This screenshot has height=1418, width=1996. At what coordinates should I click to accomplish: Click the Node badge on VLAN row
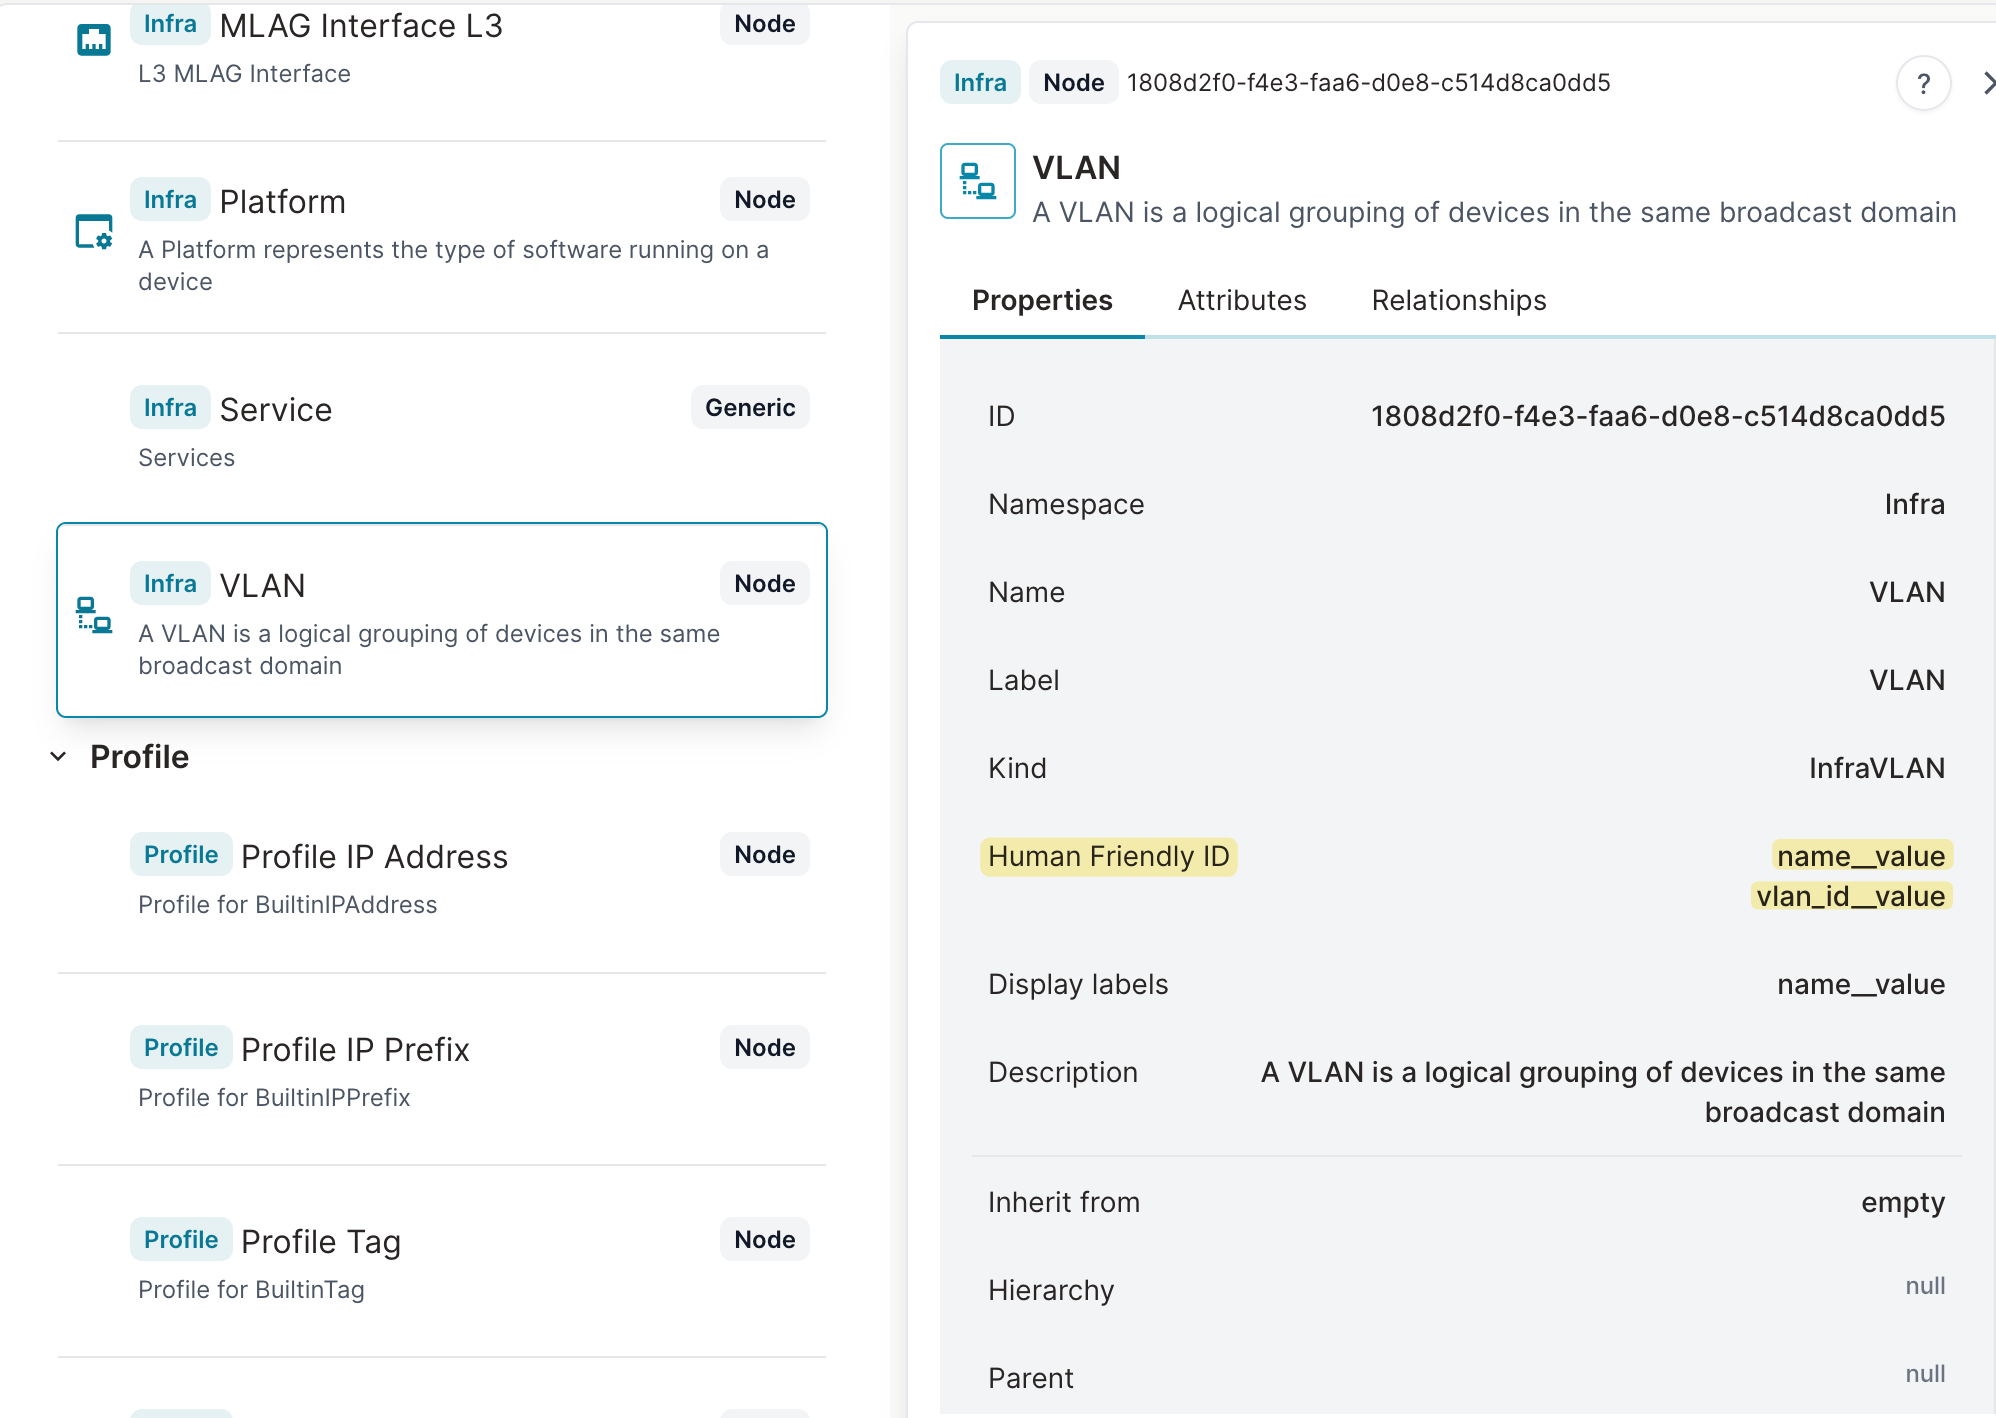click(765, 583)
